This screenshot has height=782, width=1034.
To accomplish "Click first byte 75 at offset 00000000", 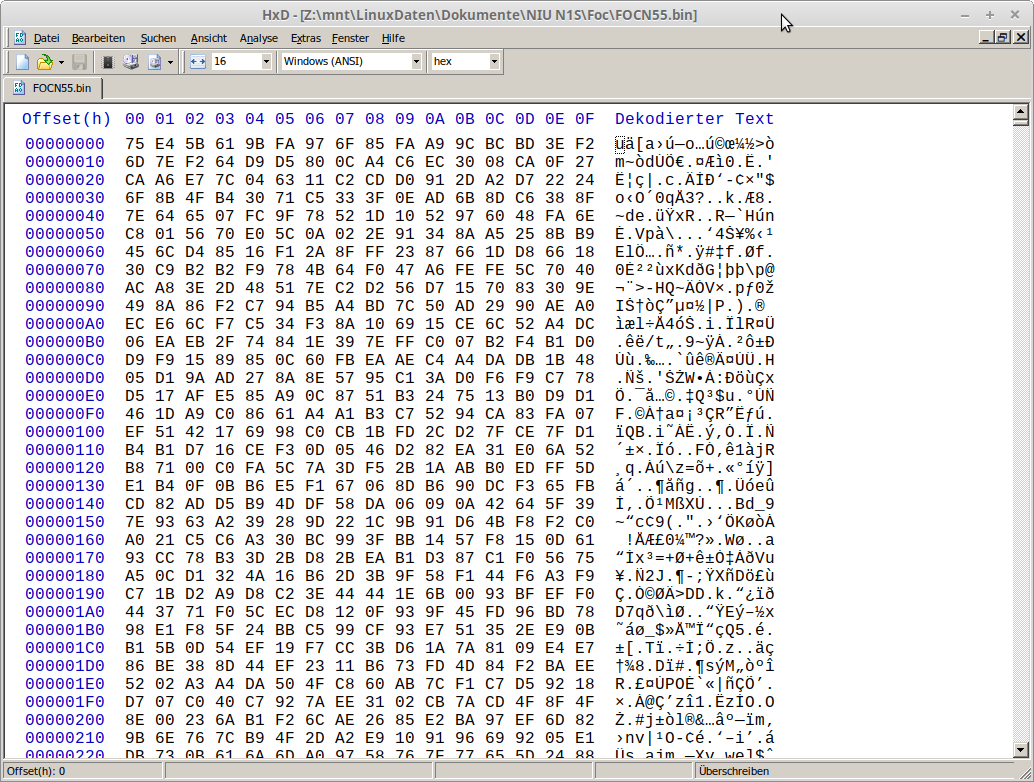I will click(135, 144).
